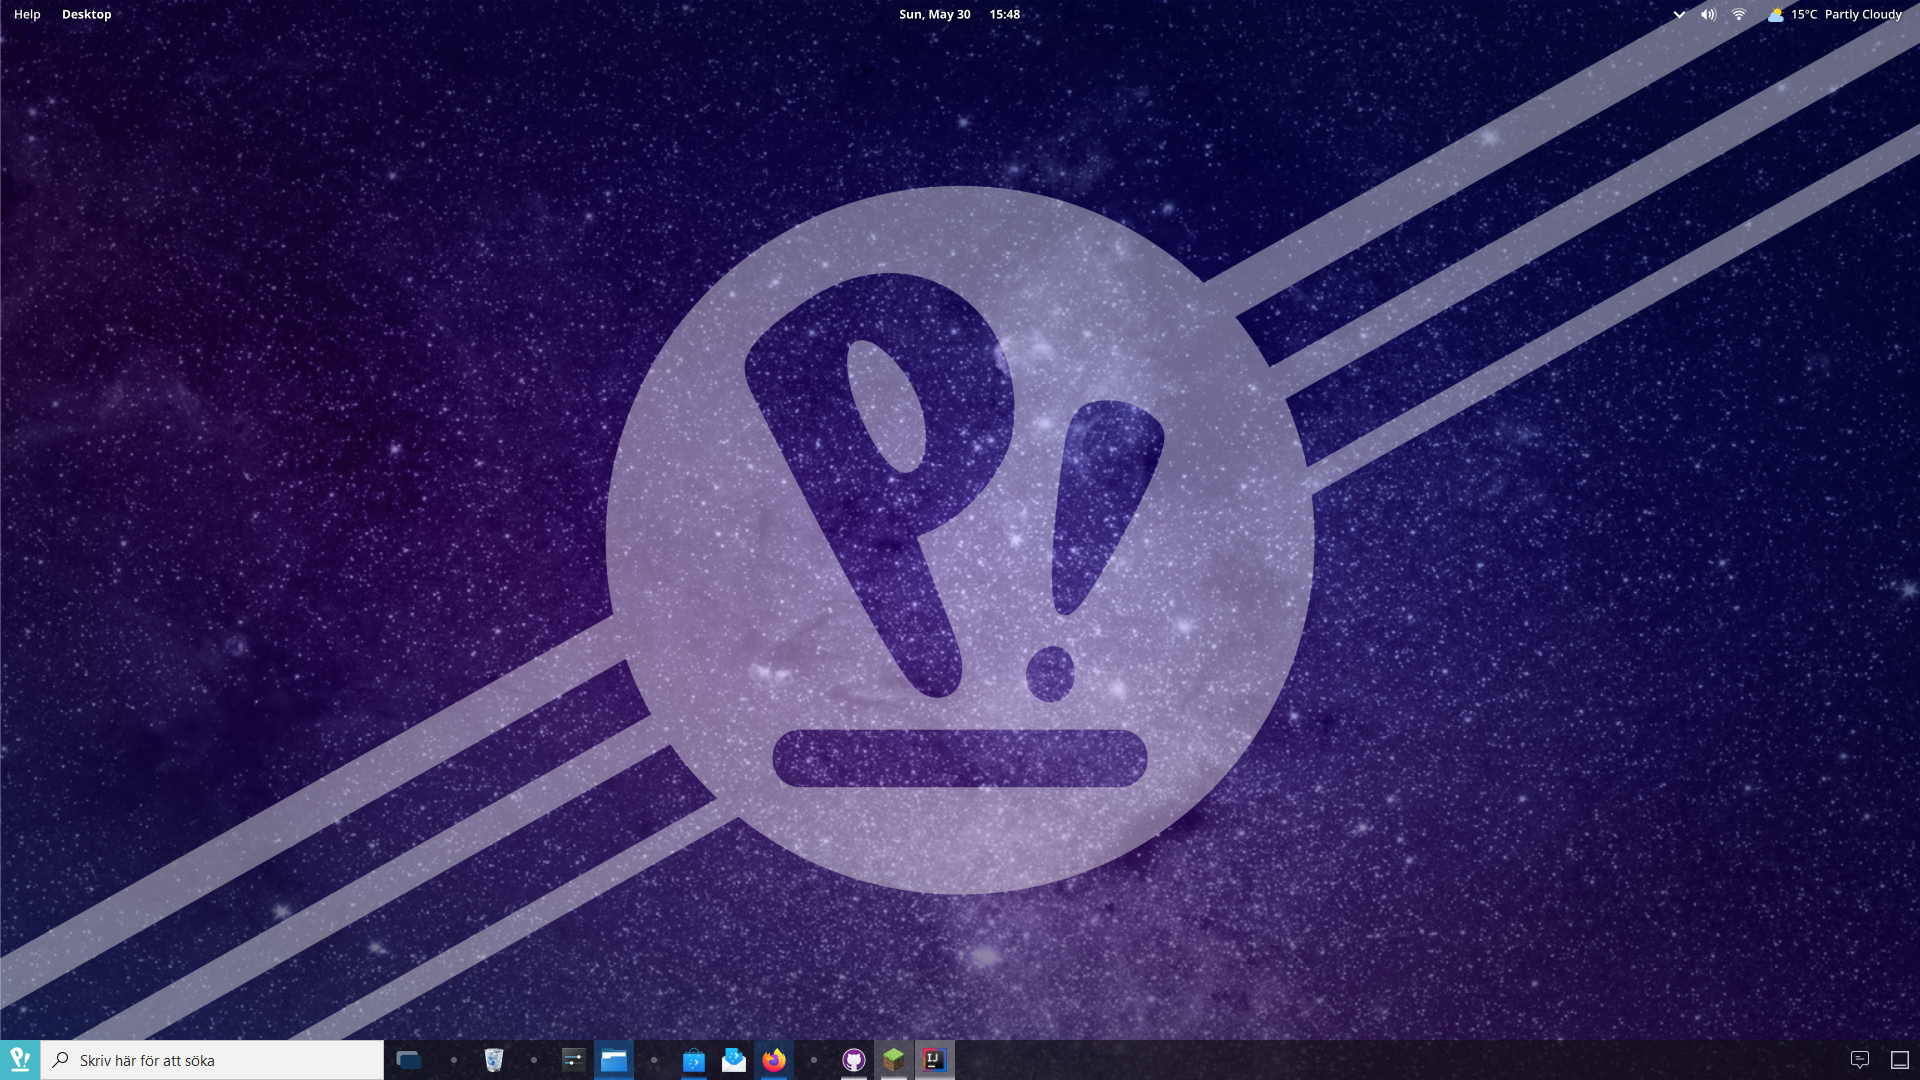Launch the app store shopping bag icon

(694, 1060)
